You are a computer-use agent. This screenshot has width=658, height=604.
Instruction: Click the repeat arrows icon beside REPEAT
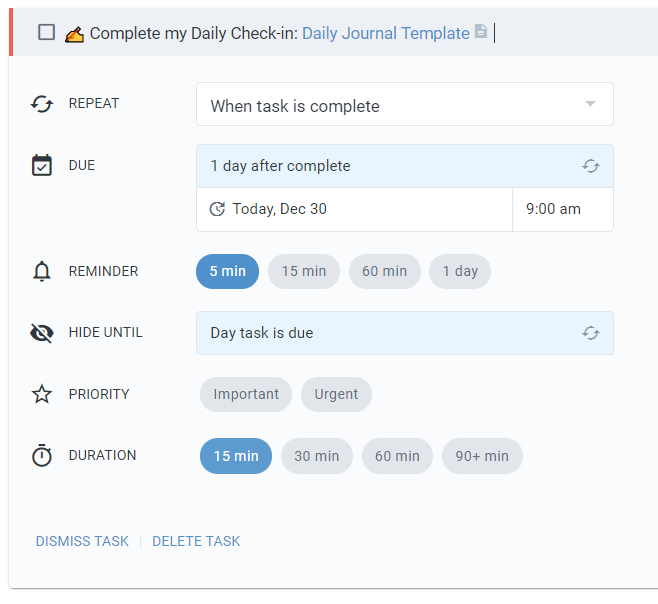[x=41, y=104]
